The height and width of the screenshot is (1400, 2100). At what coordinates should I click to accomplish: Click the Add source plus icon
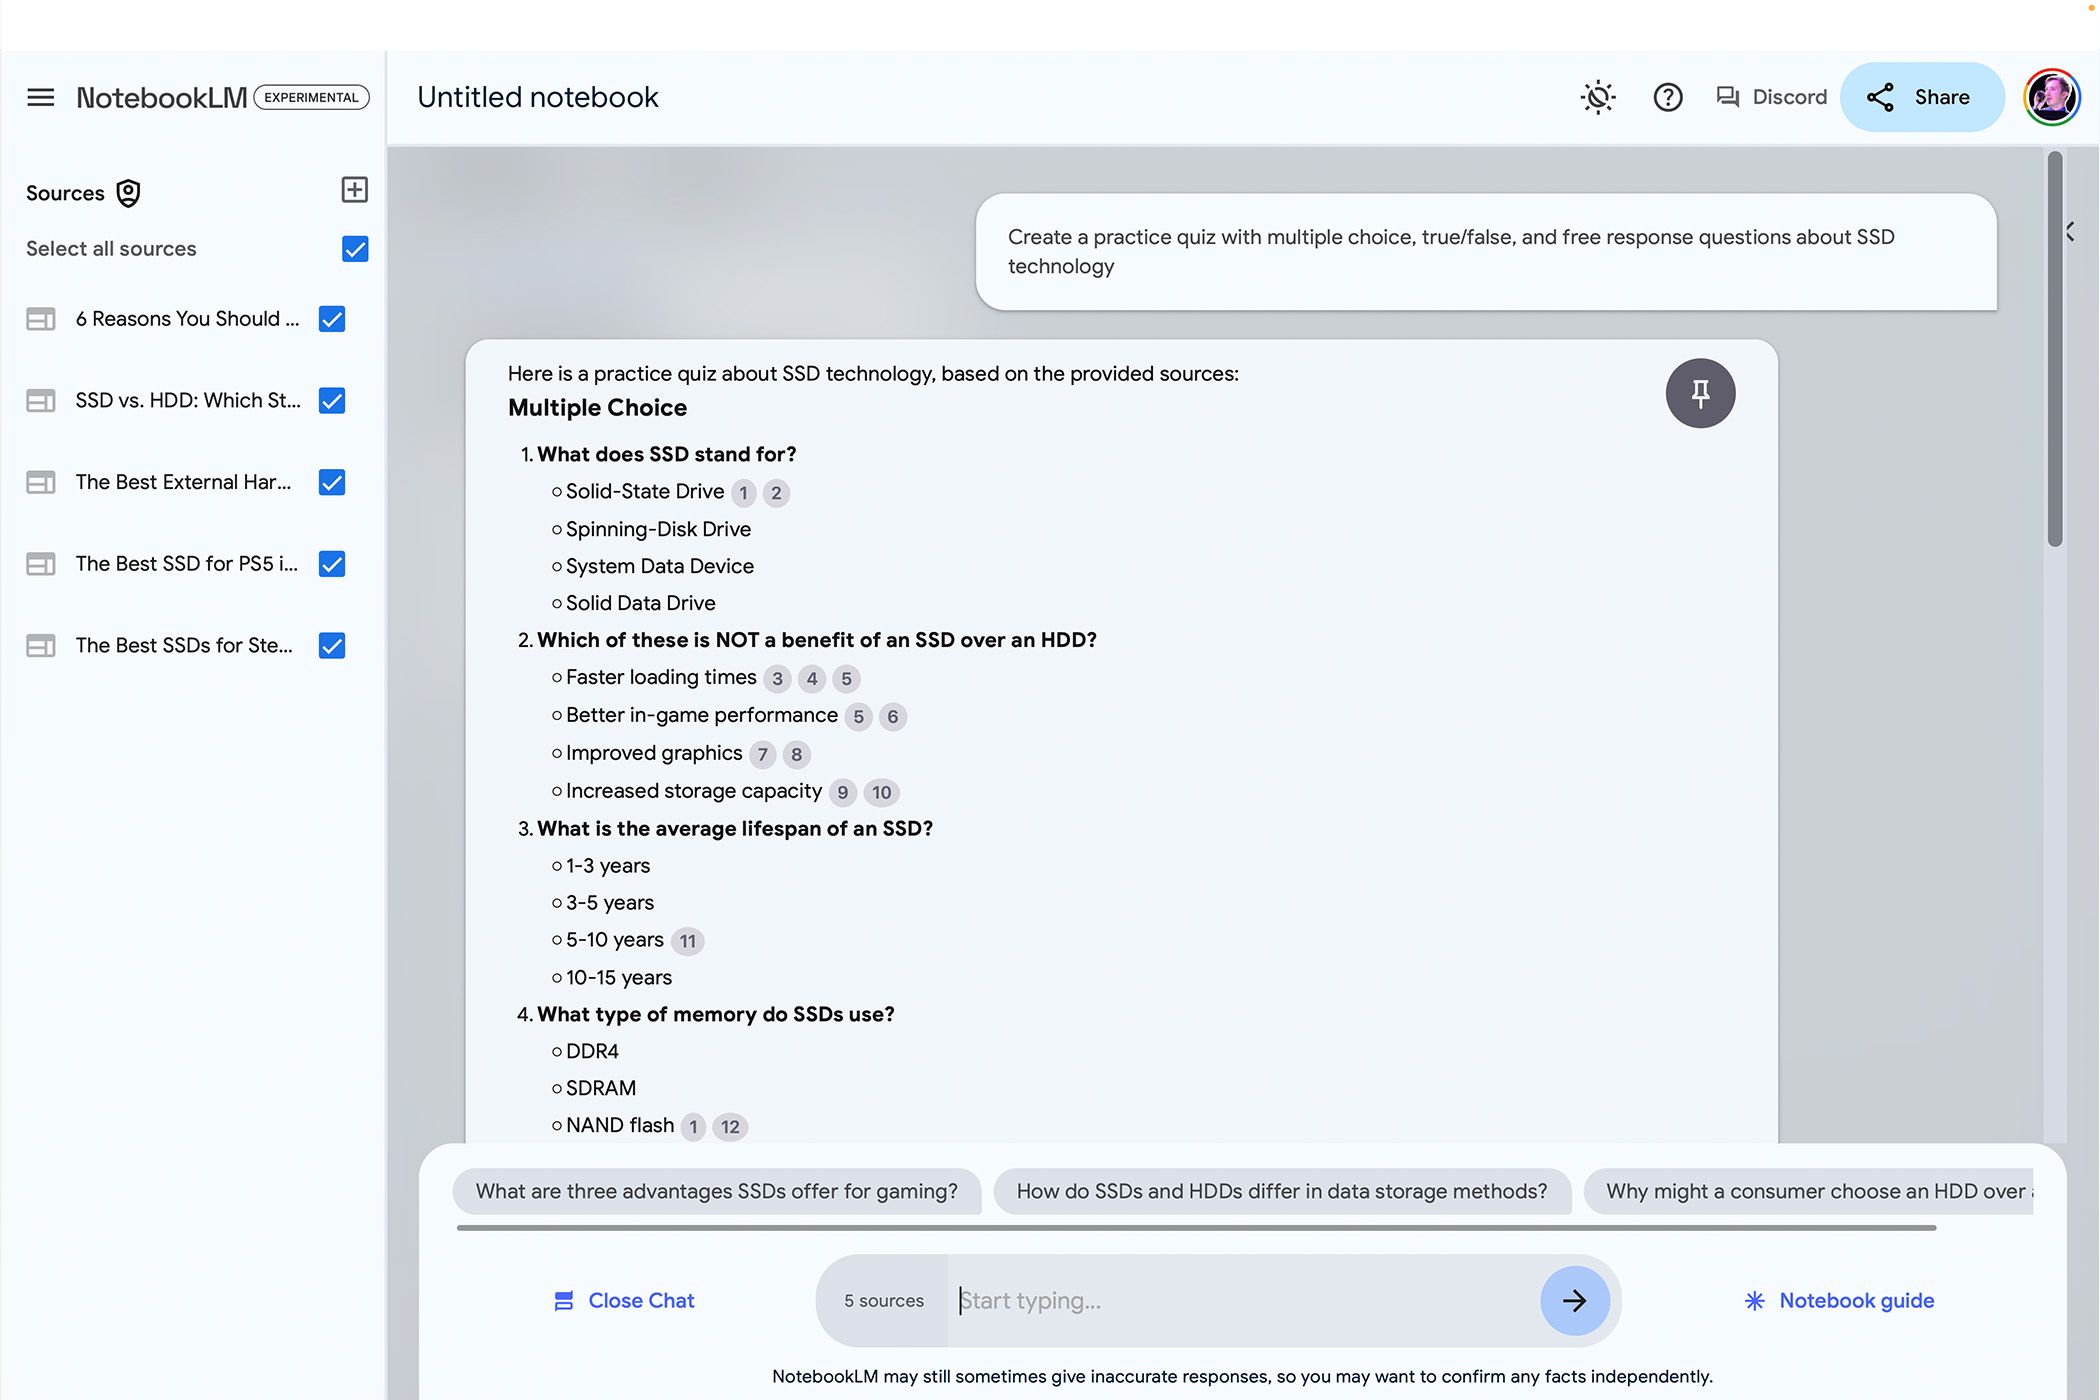(353, 191)
